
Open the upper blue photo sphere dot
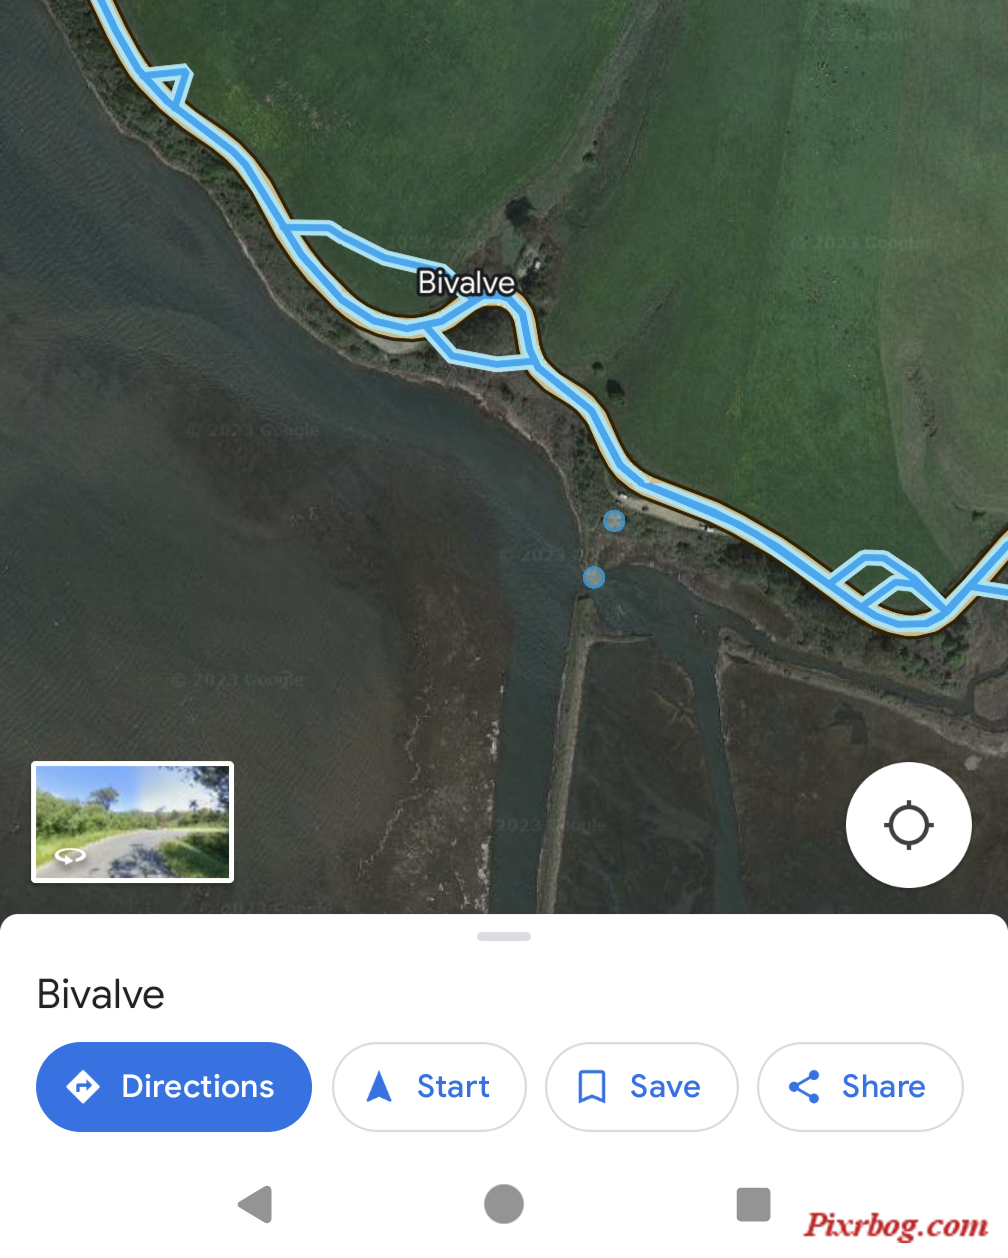614,520
